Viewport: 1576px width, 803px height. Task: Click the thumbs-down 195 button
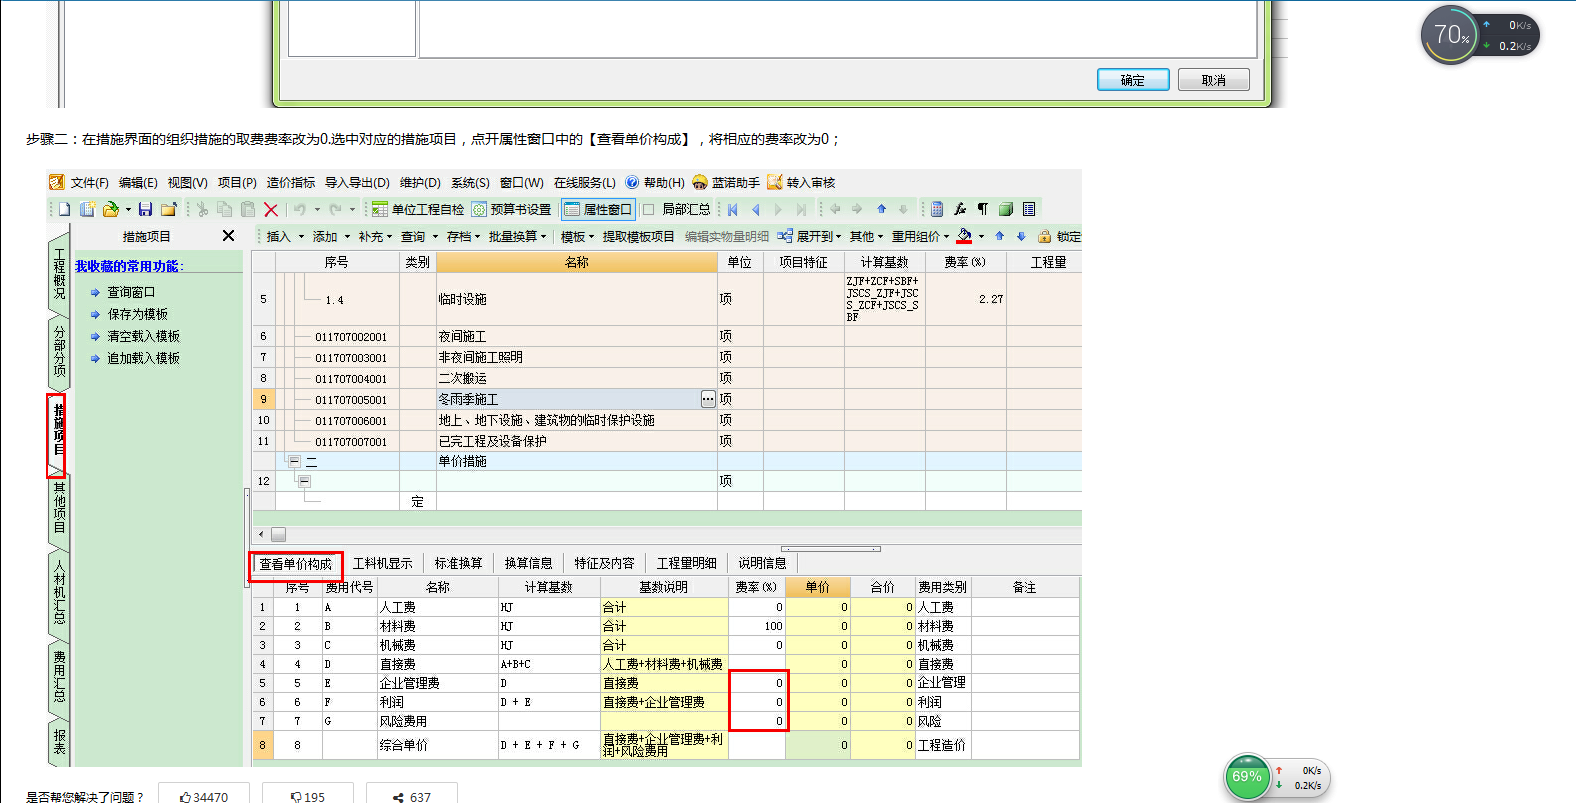tap(308, 796)
